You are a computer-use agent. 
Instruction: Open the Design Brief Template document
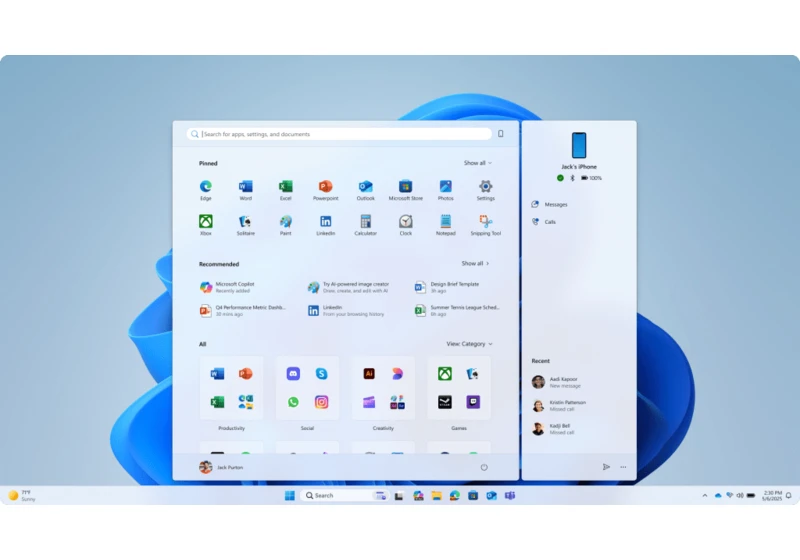tap(447, 287)
